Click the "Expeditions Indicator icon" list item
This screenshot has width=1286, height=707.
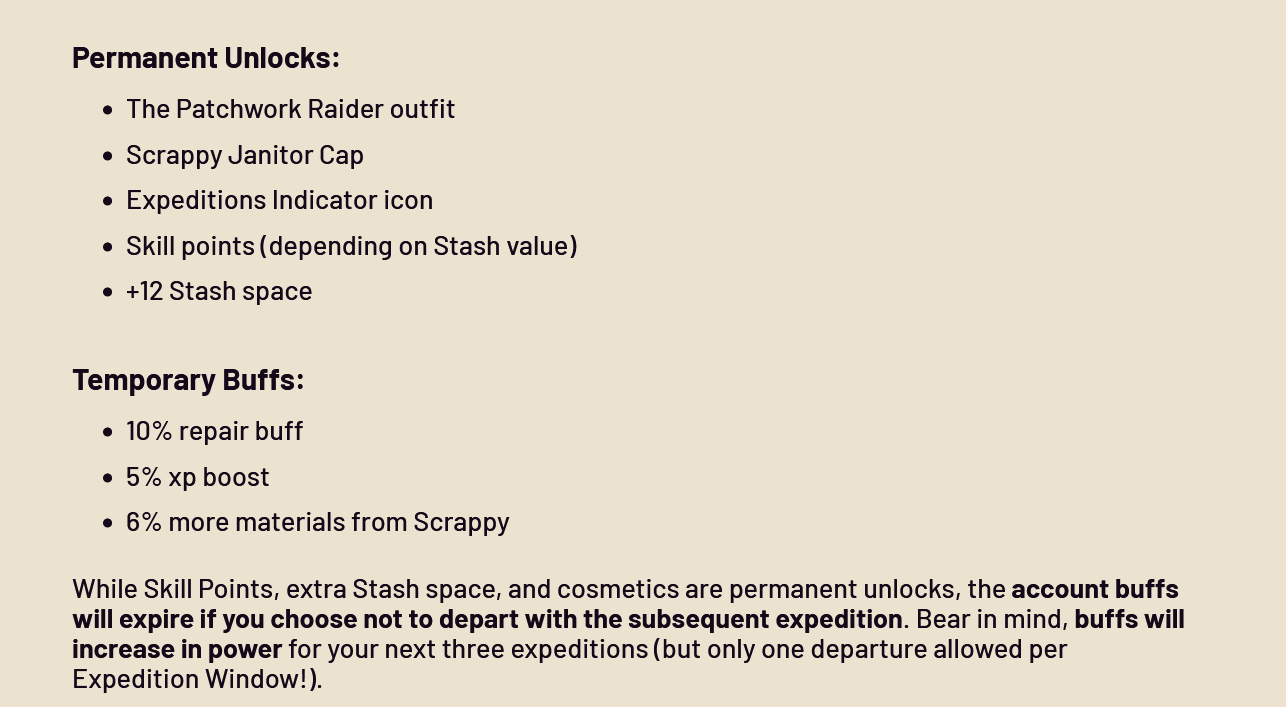click(279, 200)
